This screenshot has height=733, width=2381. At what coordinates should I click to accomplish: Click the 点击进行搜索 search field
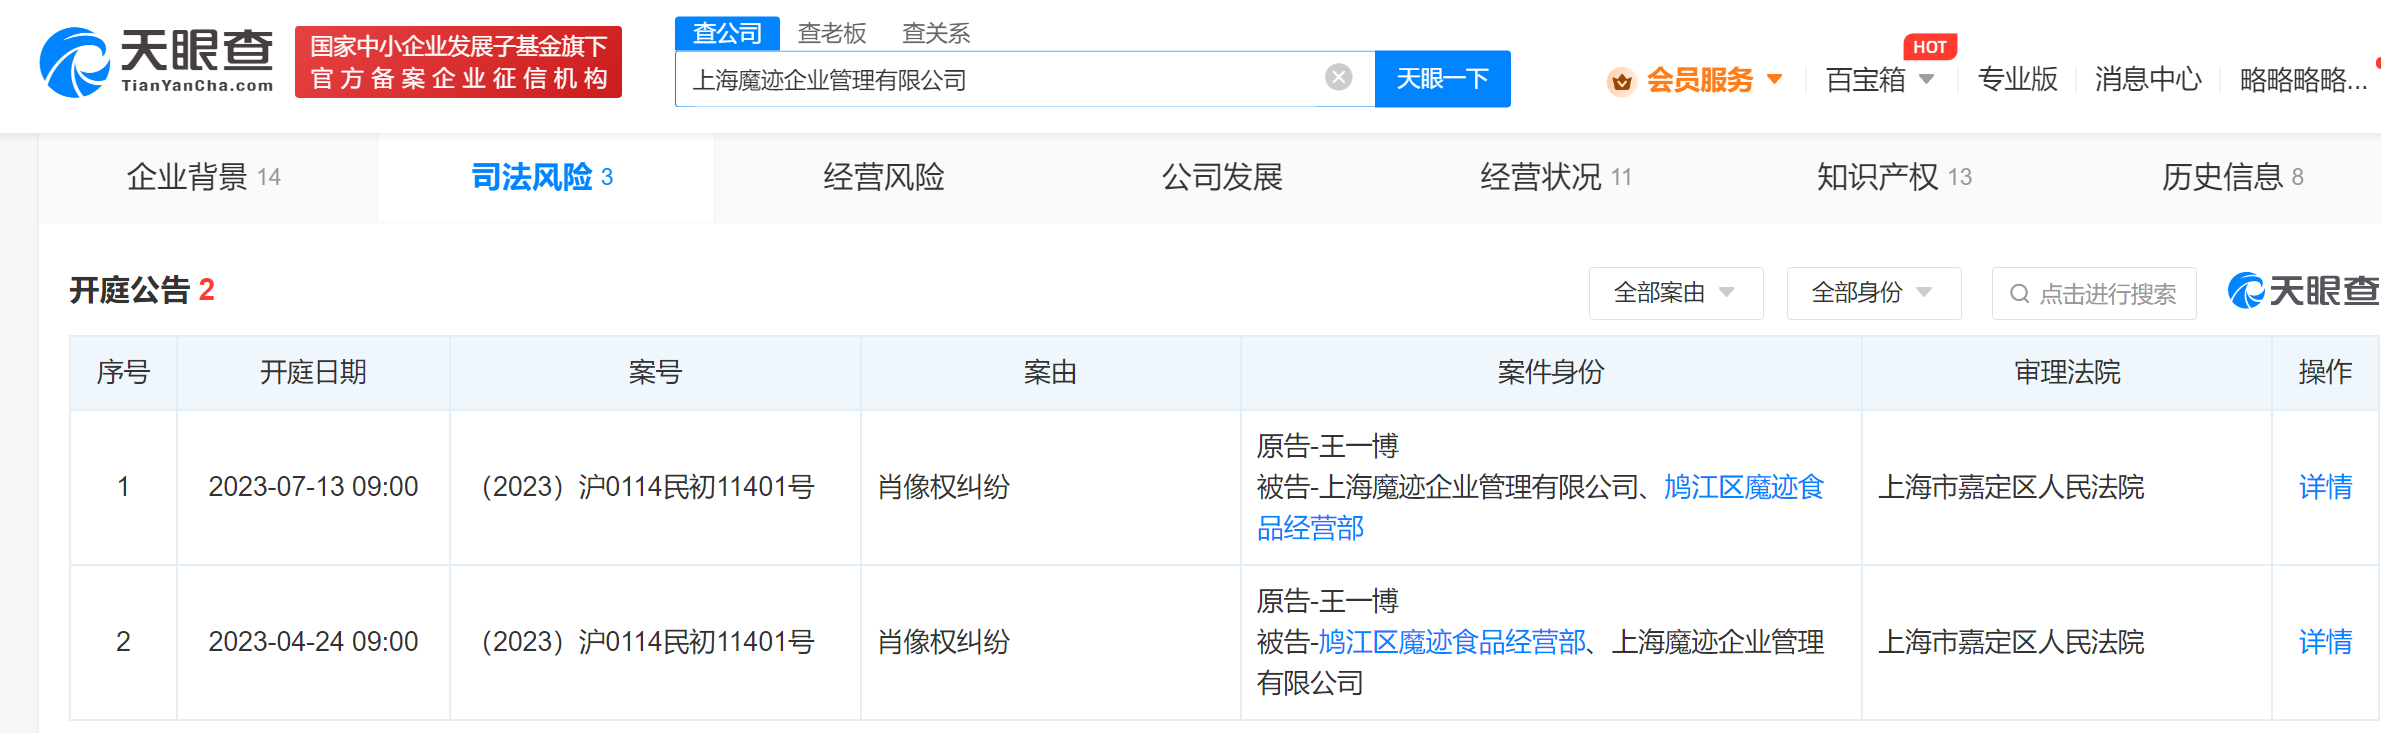click(x=2094, y=293)
